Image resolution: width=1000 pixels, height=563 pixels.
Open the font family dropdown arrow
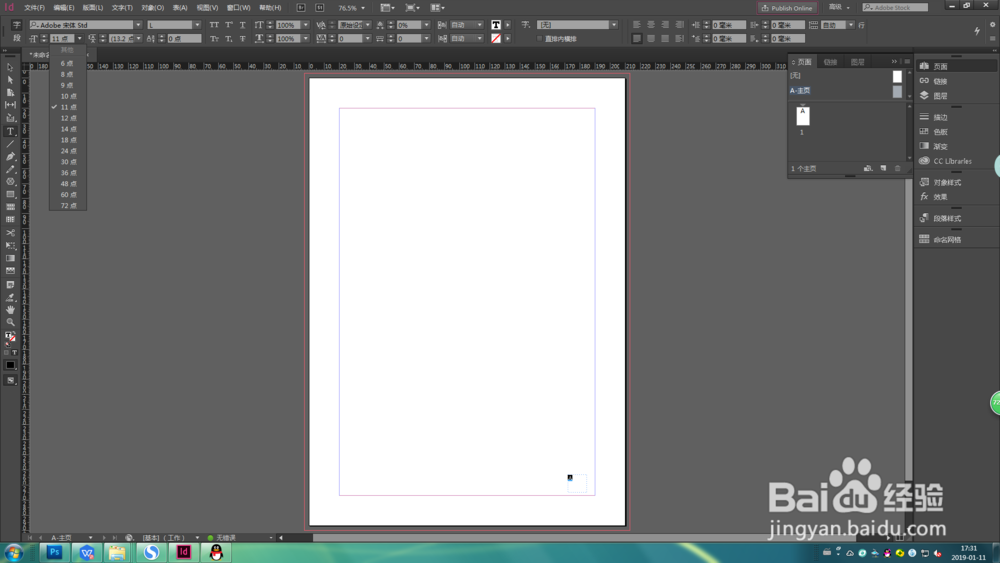(138, 25)
